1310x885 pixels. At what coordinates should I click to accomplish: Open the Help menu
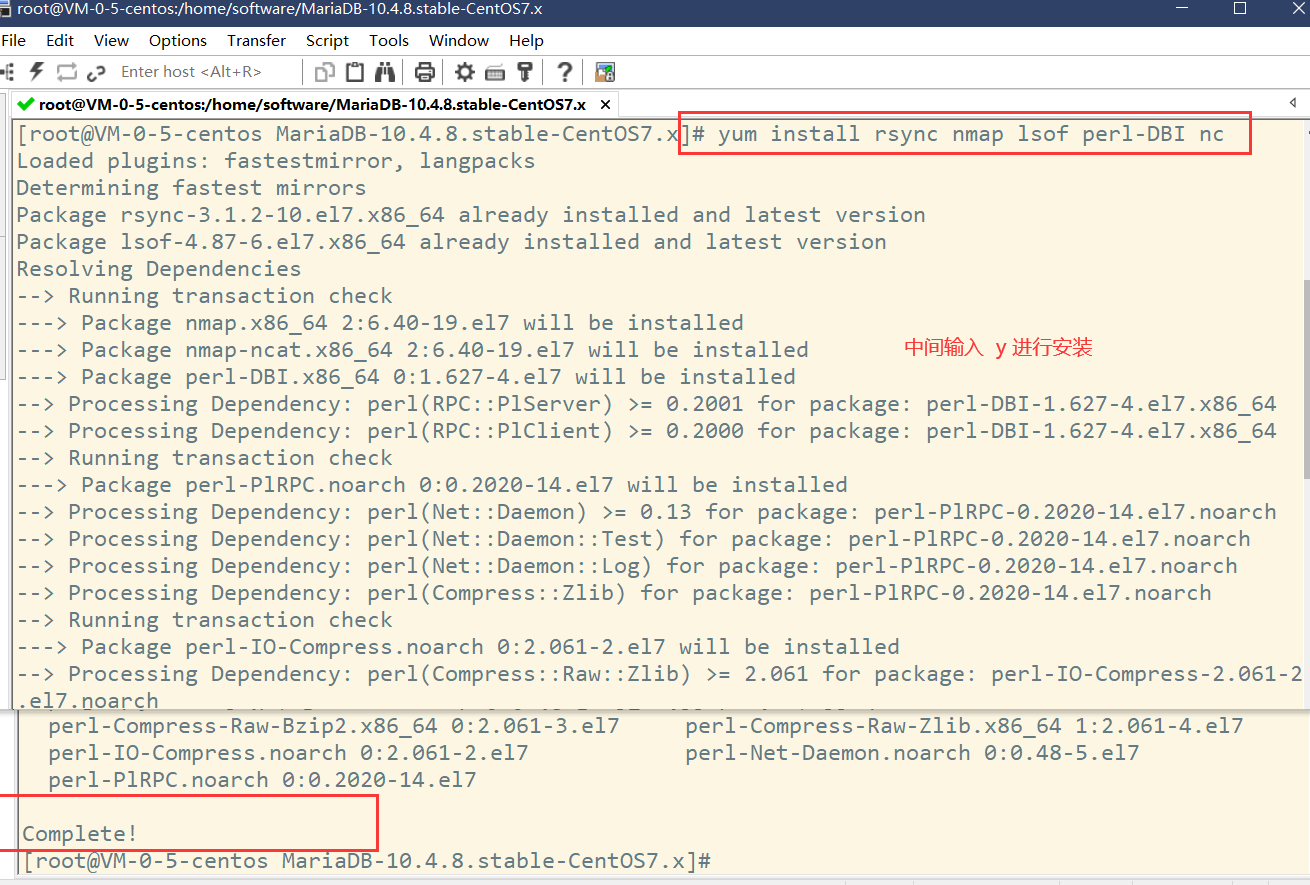pyautogui.click(x=526, y=40)
